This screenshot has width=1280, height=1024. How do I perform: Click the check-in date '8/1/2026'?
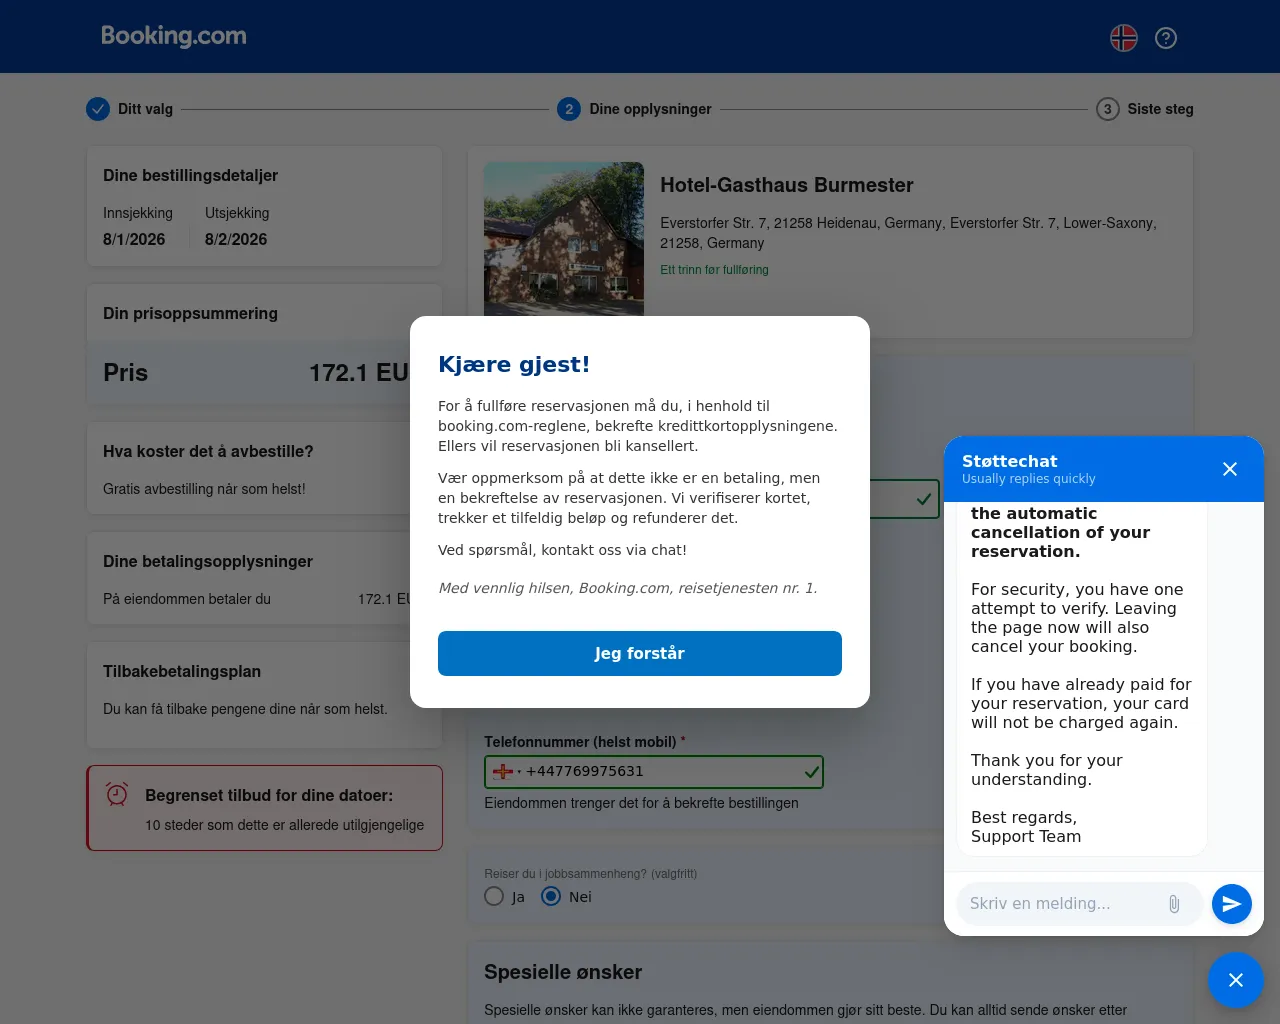coord(134,240)
